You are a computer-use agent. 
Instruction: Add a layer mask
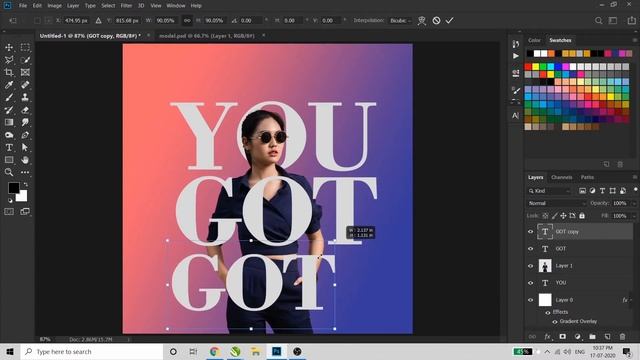coord(562,337)
